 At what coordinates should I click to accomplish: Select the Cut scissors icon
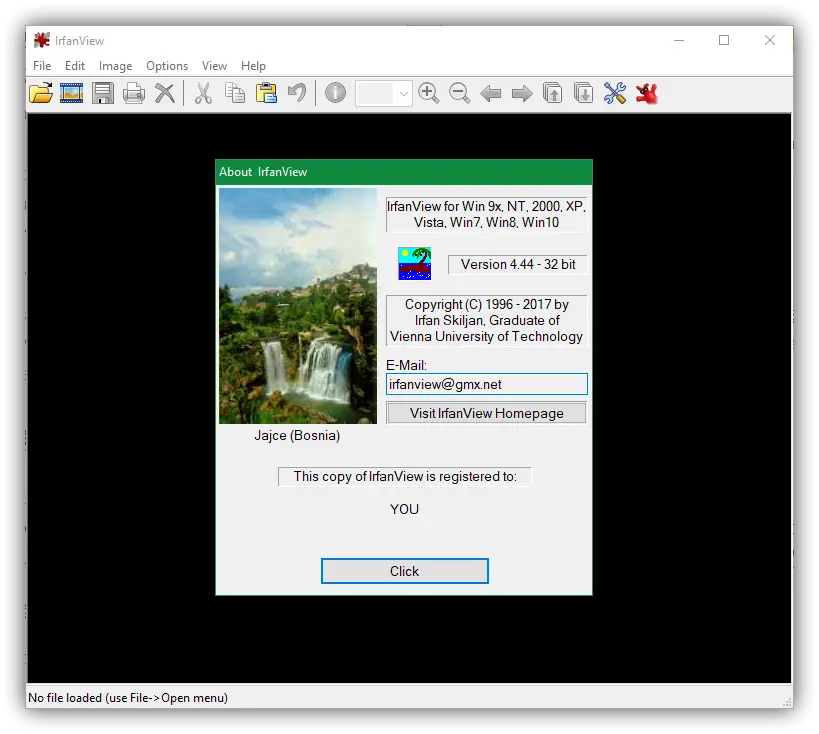[203, 94]
